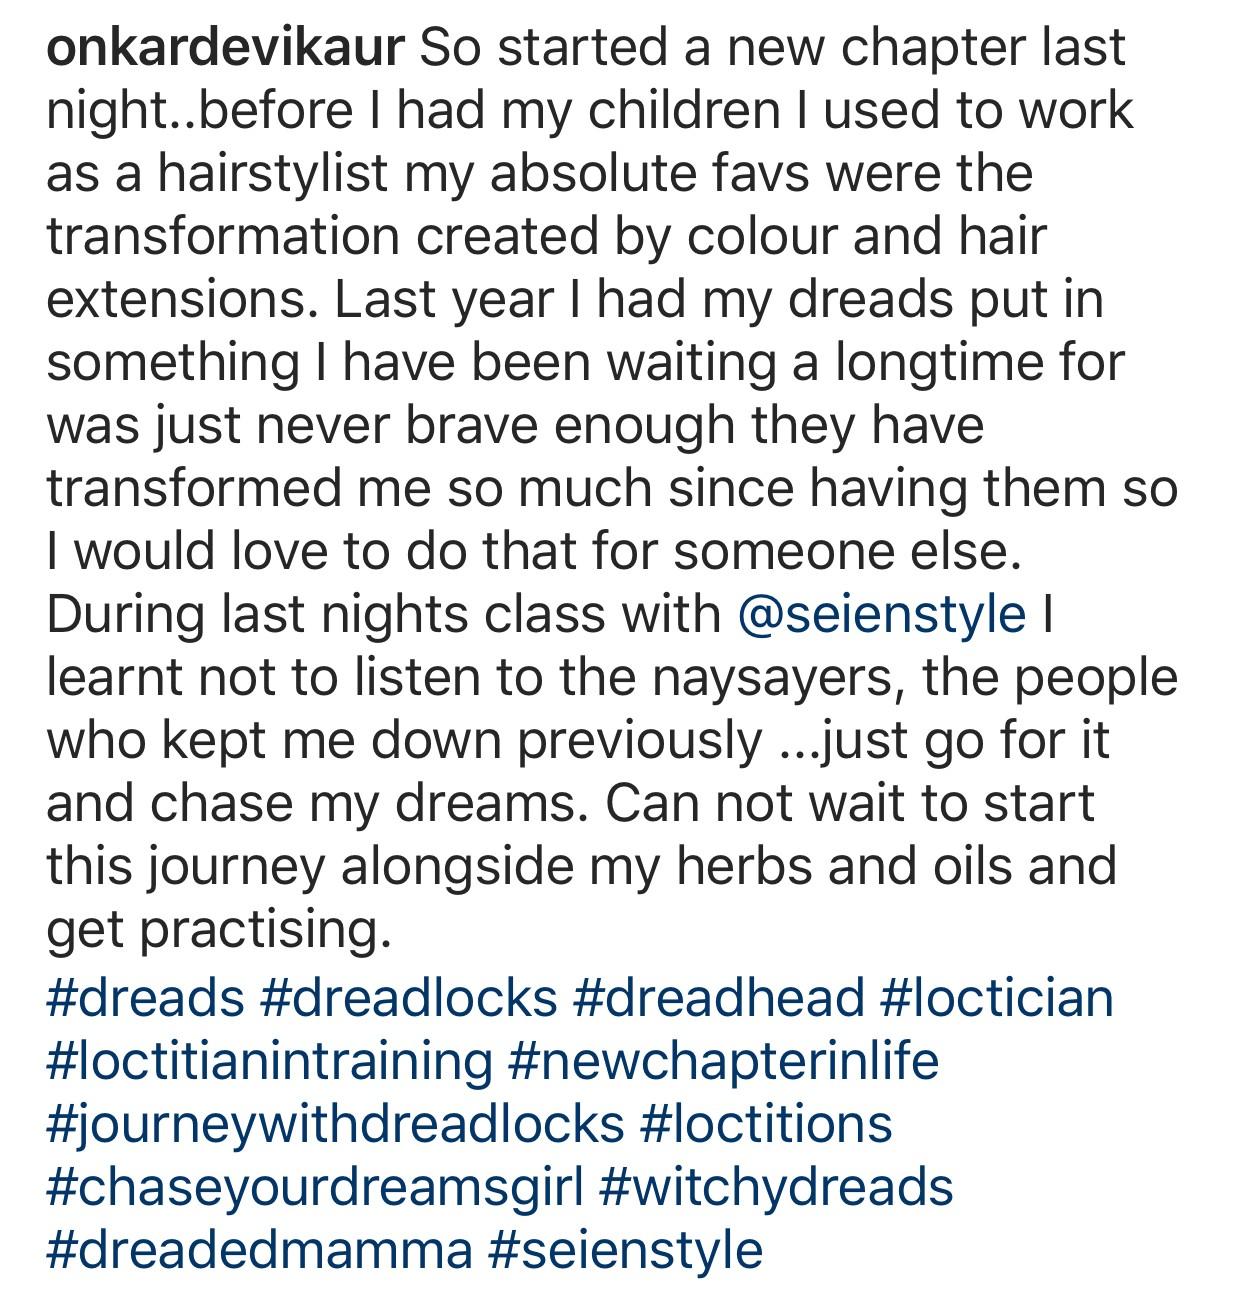Tap the #witchydreads hashtag

click(x=776, y=1187)
